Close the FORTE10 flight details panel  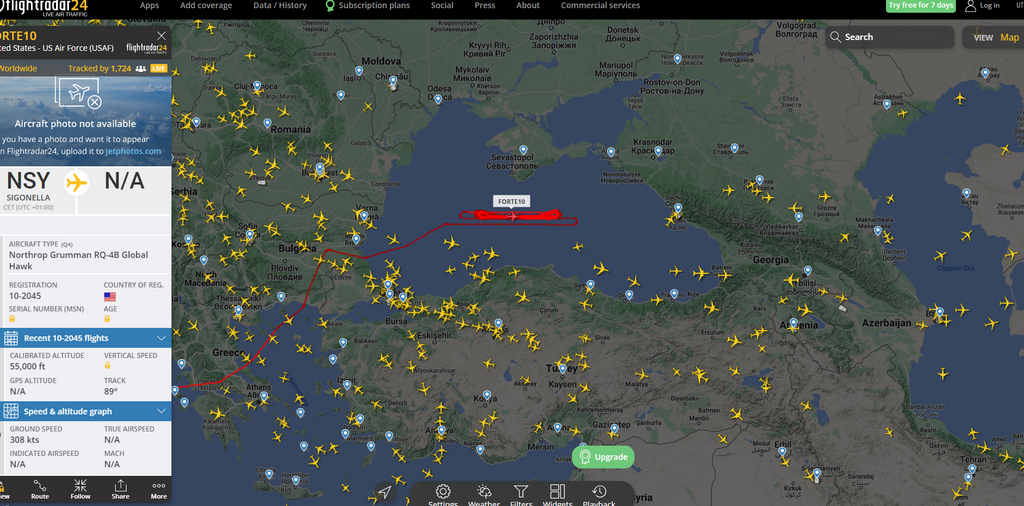tap(161, 36)
